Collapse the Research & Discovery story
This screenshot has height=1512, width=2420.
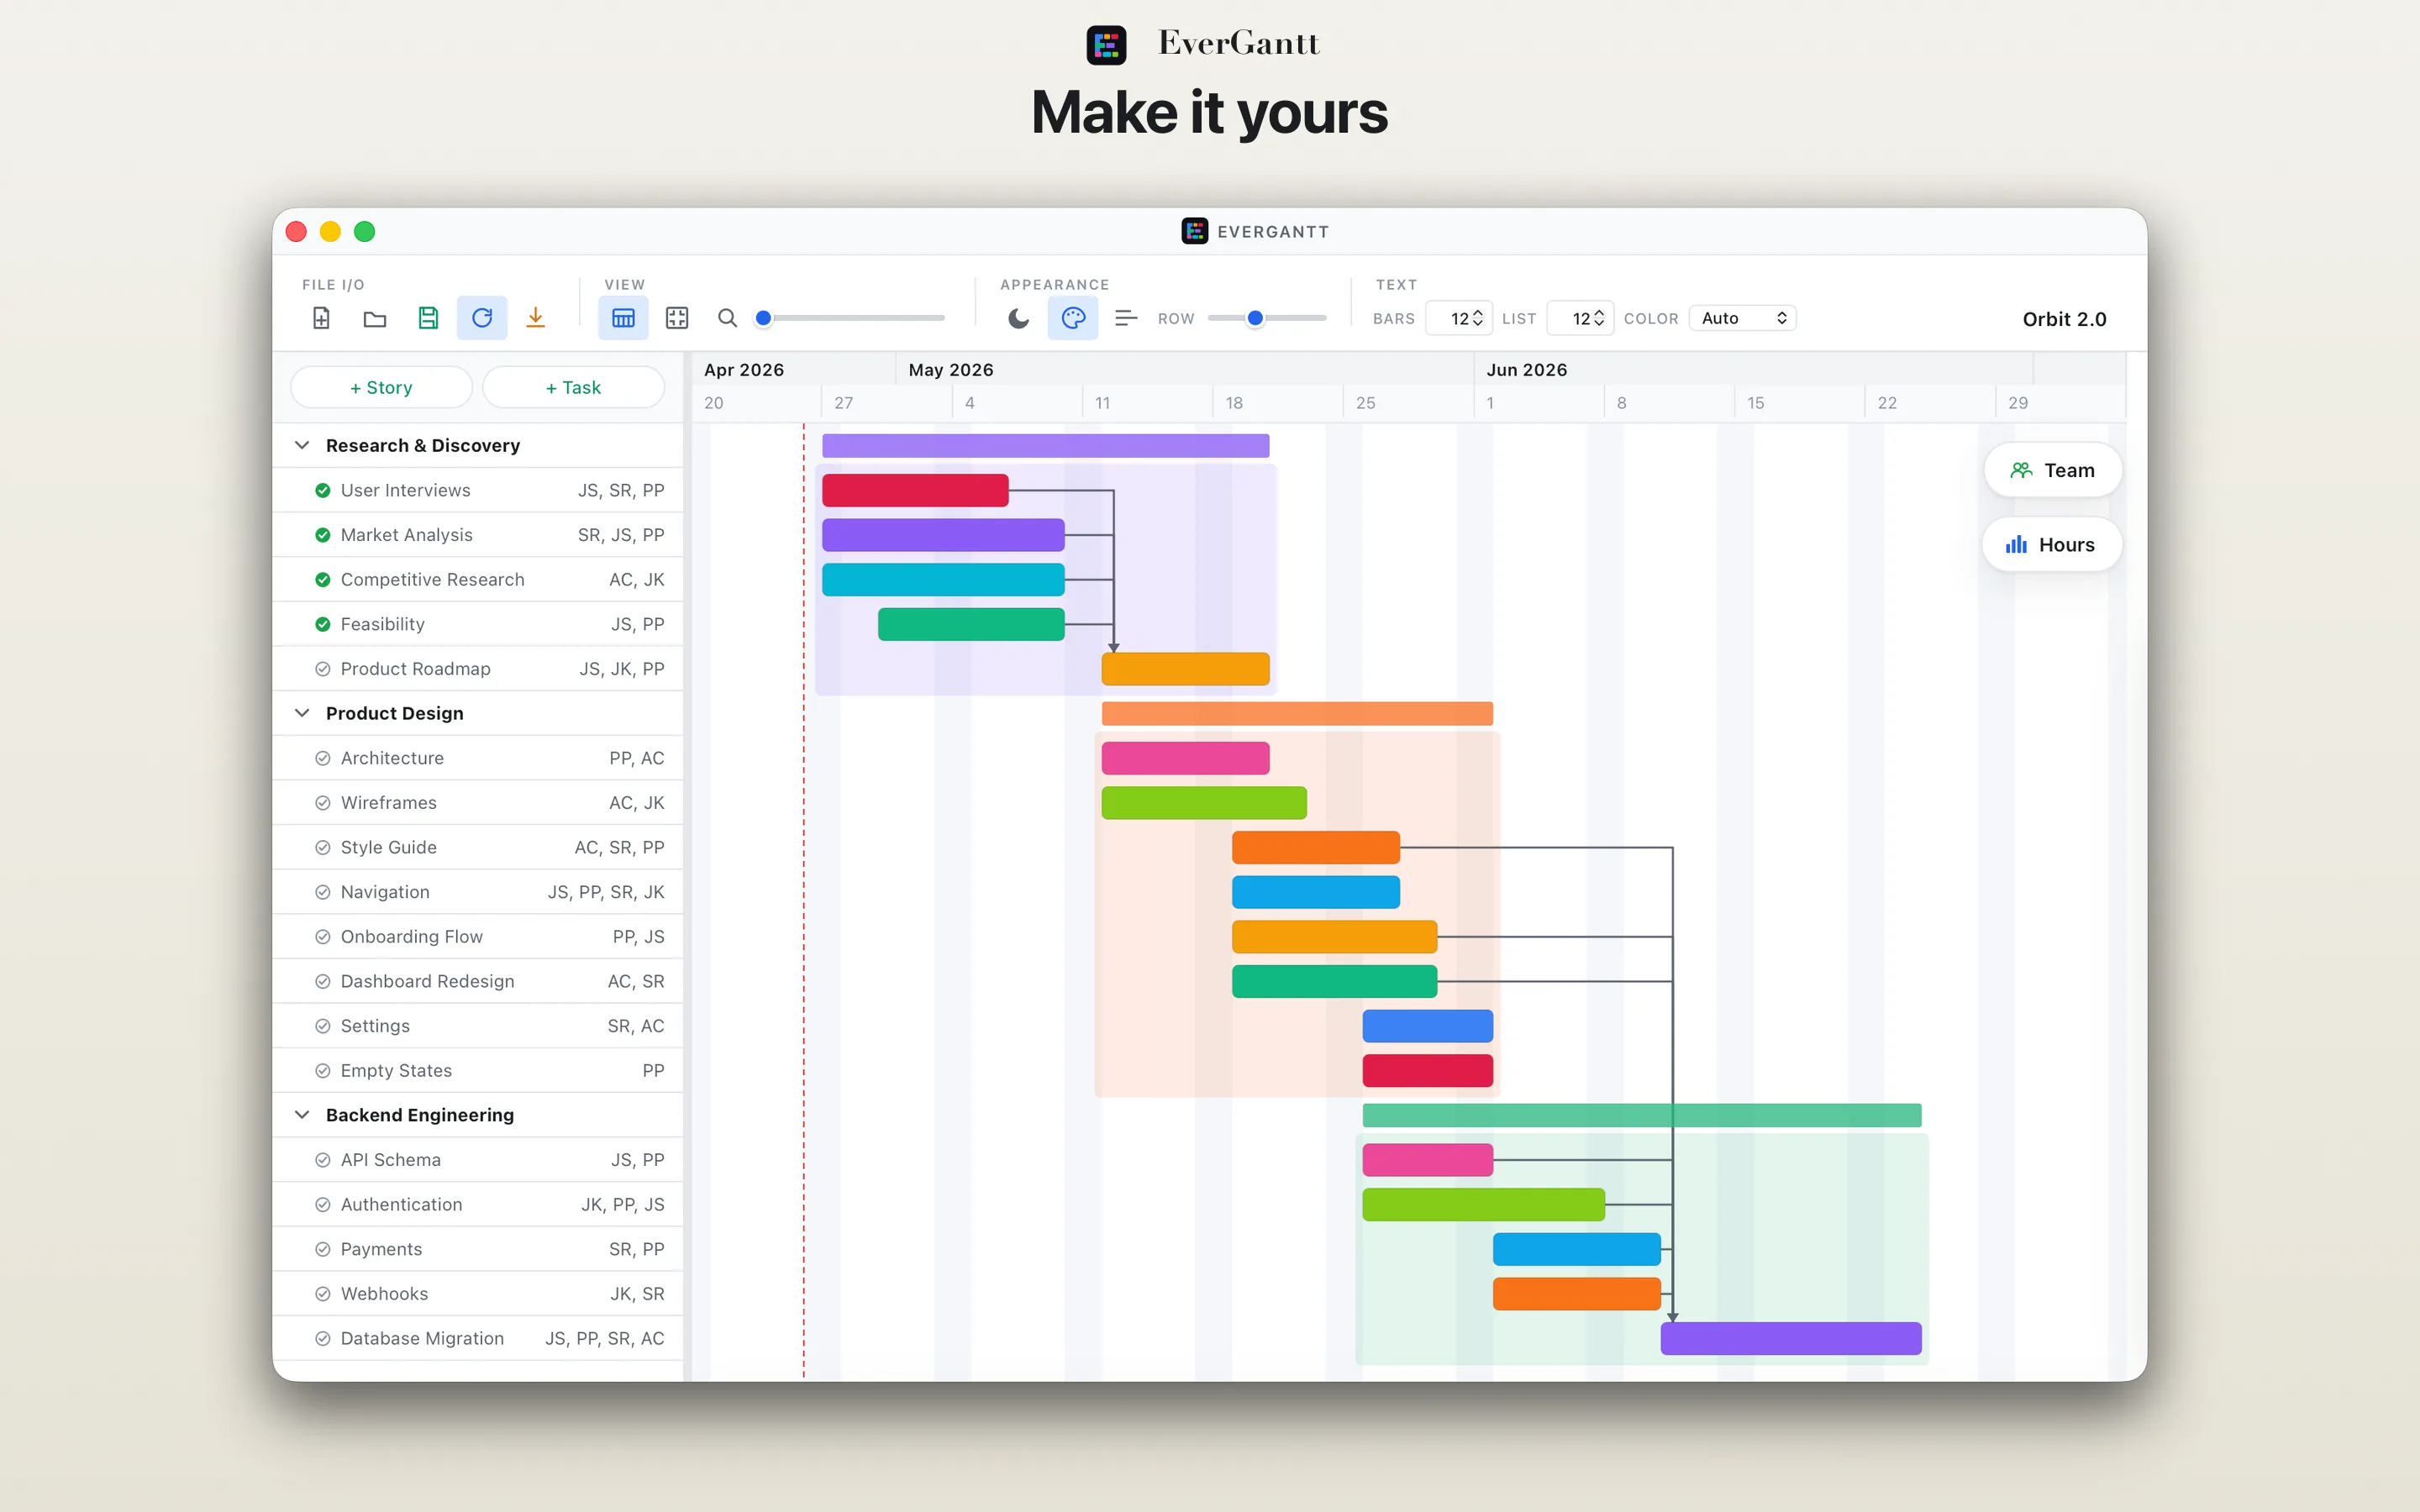(x=302, y=445)
